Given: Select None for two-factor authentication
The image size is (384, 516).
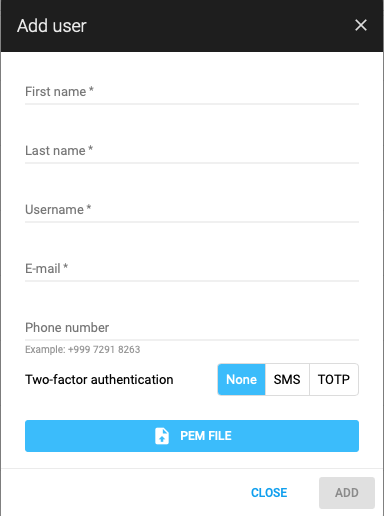Looking at the screenshot, I should click(241, 379).
